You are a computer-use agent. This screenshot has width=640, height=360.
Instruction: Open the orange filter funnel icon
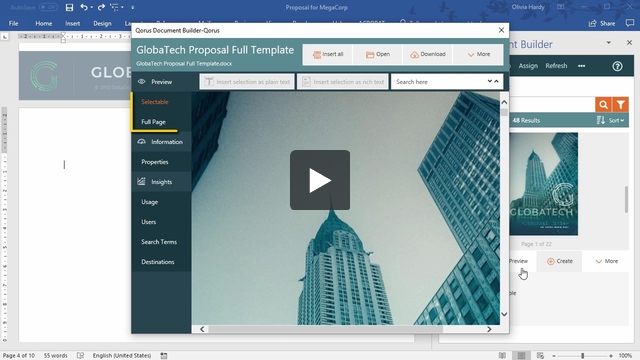coord(620,105)
